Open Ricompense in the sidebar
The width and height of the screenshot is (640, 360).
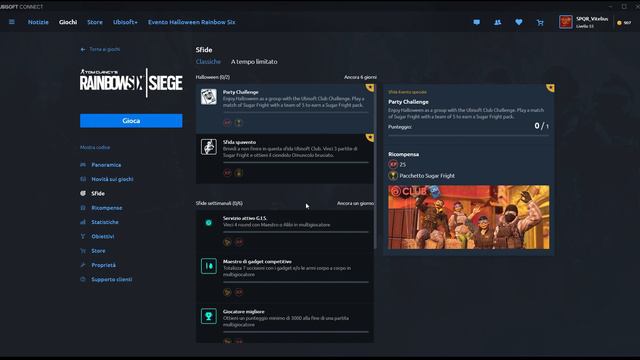coord(107,208)
